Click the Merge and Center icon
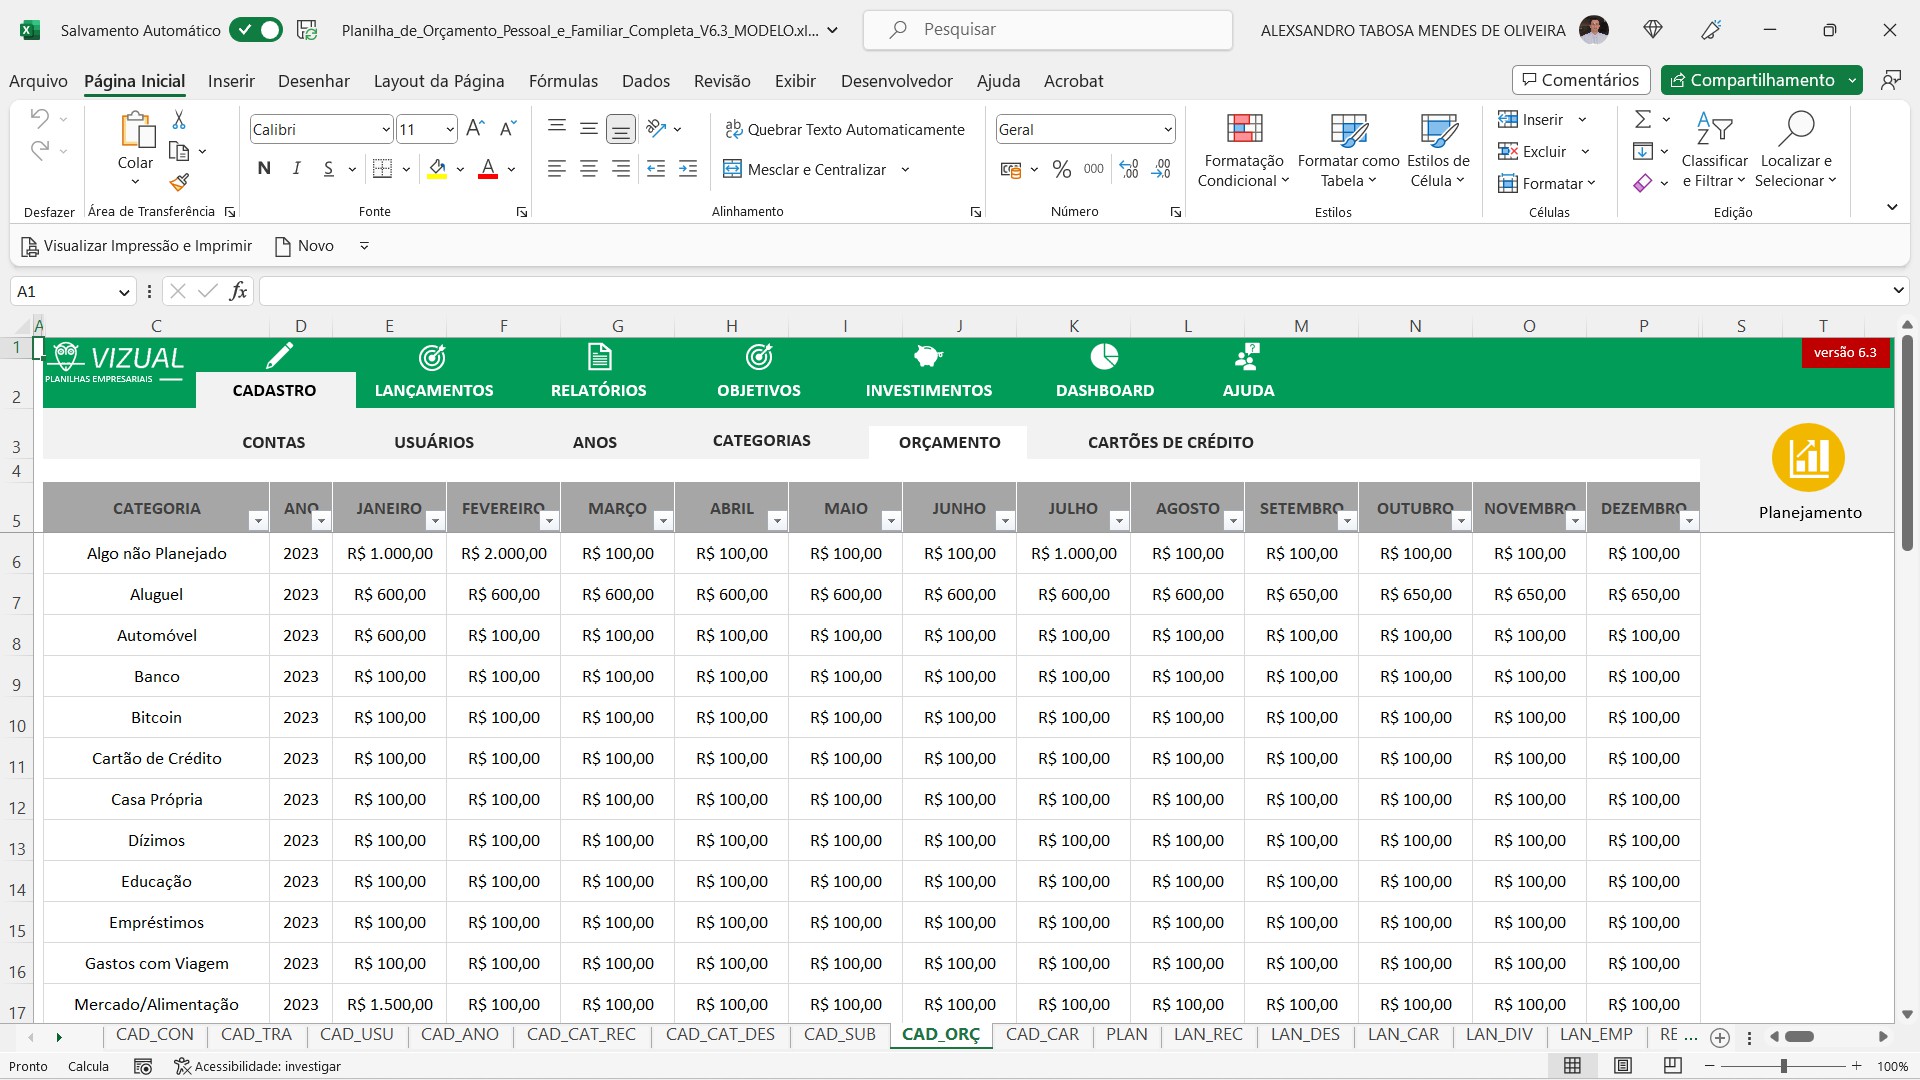1920x1080 pixels. (x=732, y=169)
